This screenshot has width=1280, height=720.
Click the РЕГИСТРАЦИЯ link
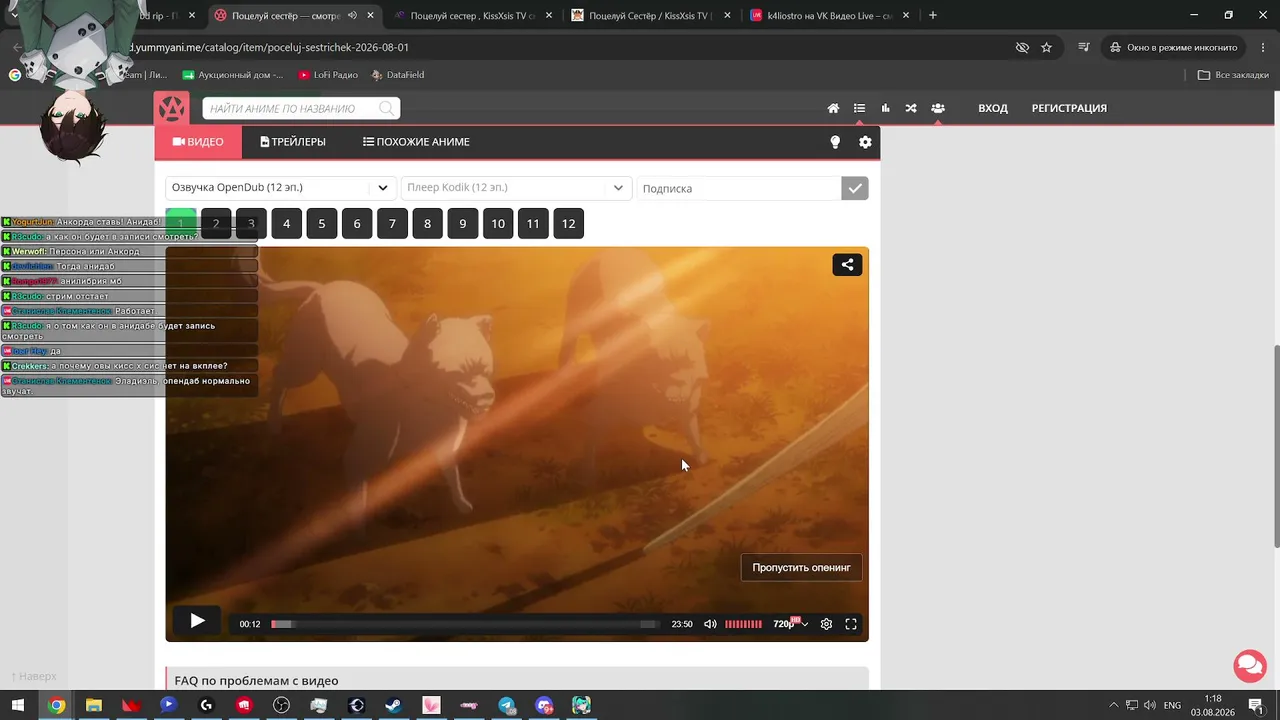click(x=1069, y=108)
